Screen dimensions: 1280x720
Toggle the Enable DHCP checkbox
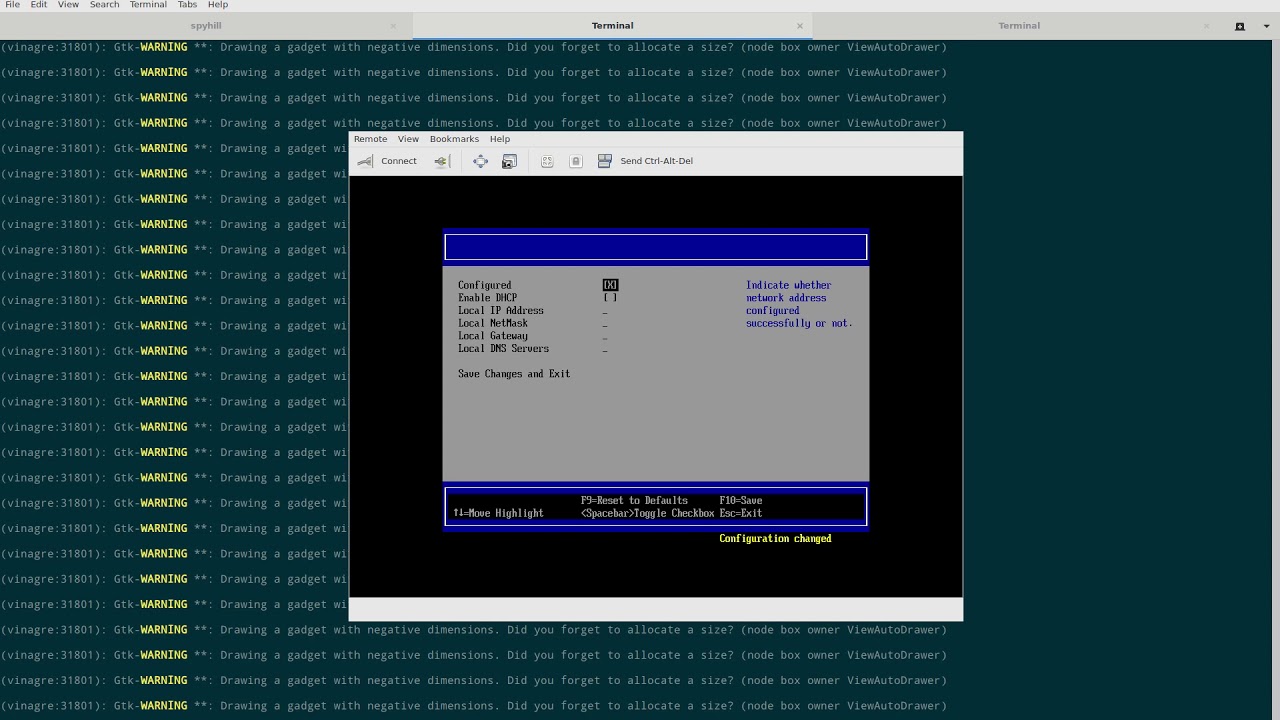click(x=610, y=298)
